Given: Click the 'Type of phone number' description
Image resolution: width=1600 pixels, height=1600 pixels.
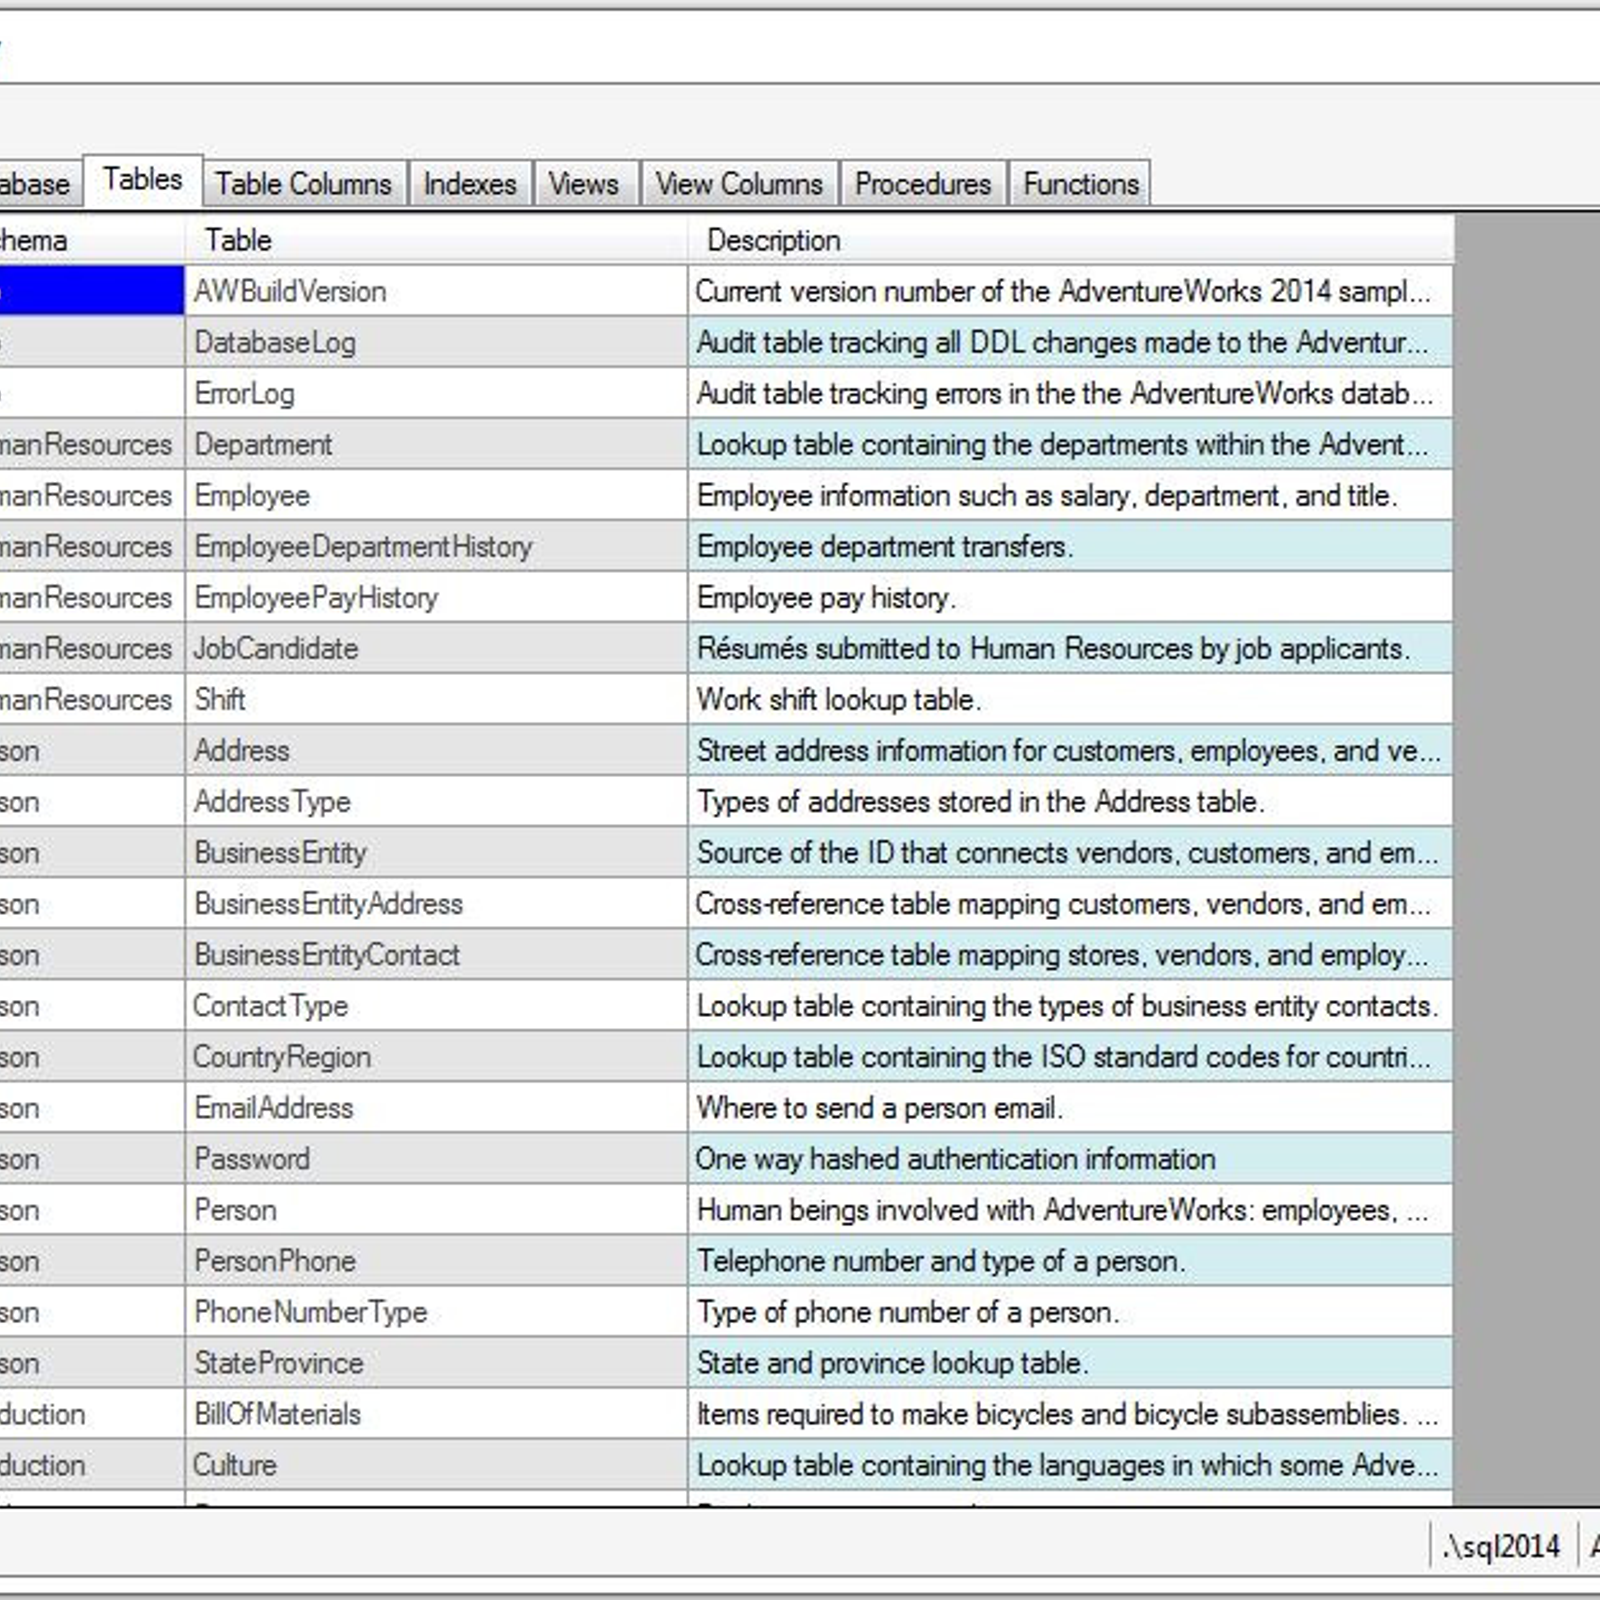Looking at the screenshot, I should [1070, 1311].
